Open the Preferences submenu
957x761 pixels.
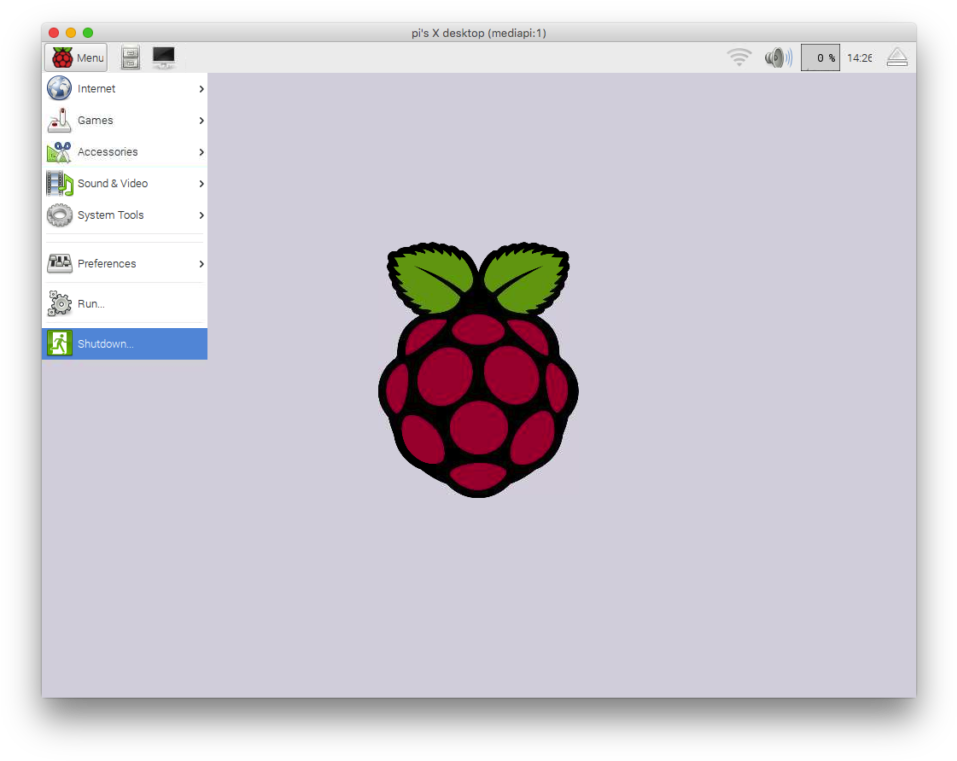pyautogui.click(x=125, y=264)
